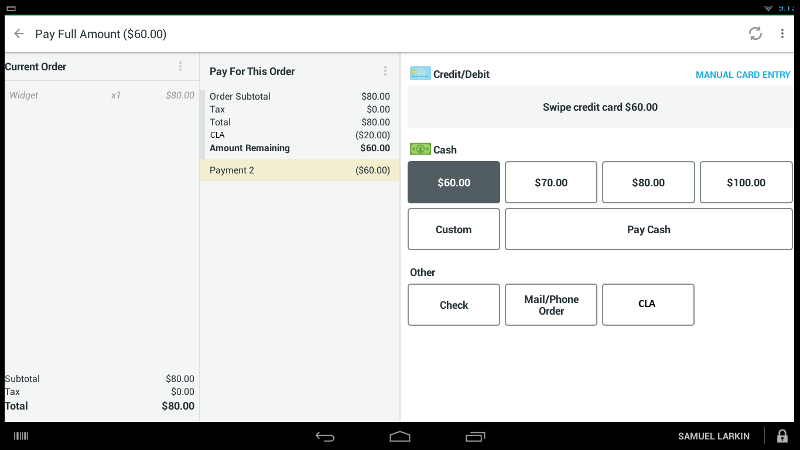Open Pay For This Order options menu

point(385,71)
